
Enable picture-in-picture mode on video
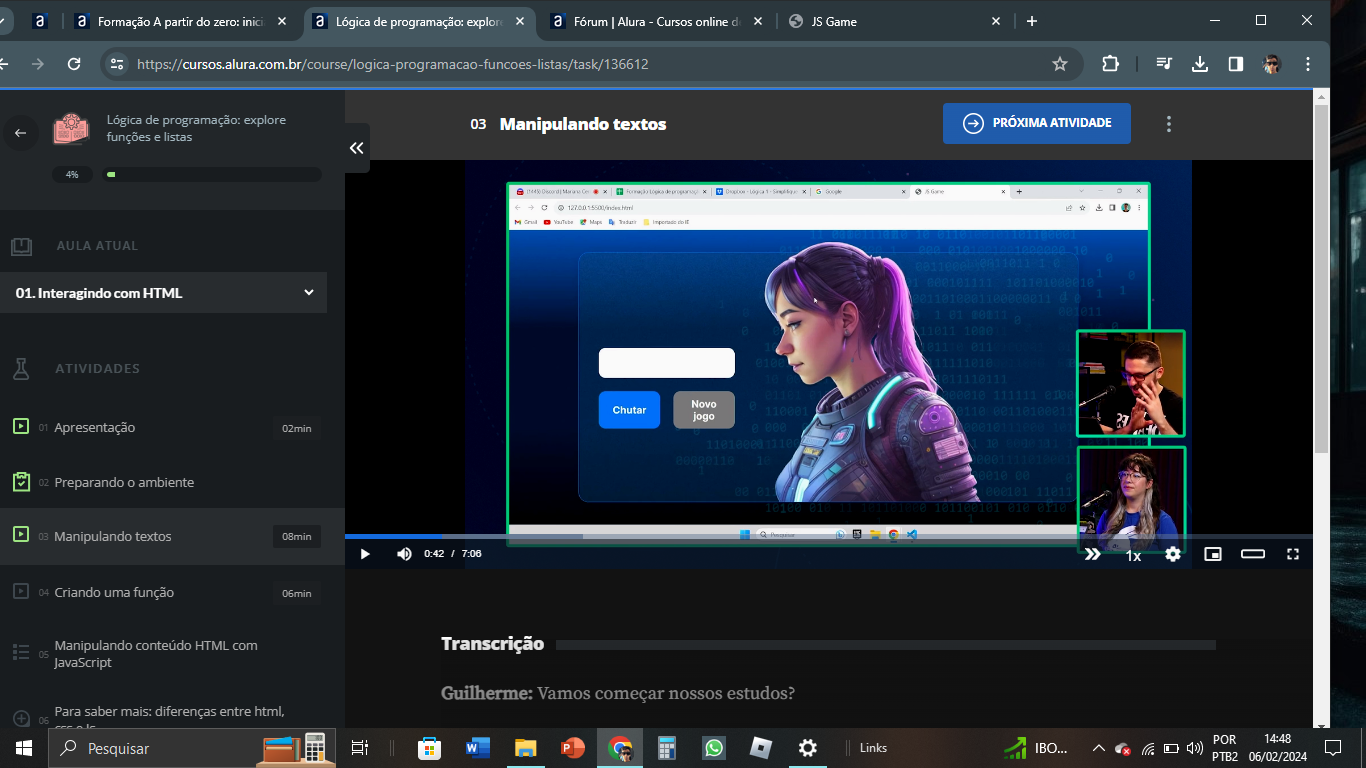[1213, 553]
